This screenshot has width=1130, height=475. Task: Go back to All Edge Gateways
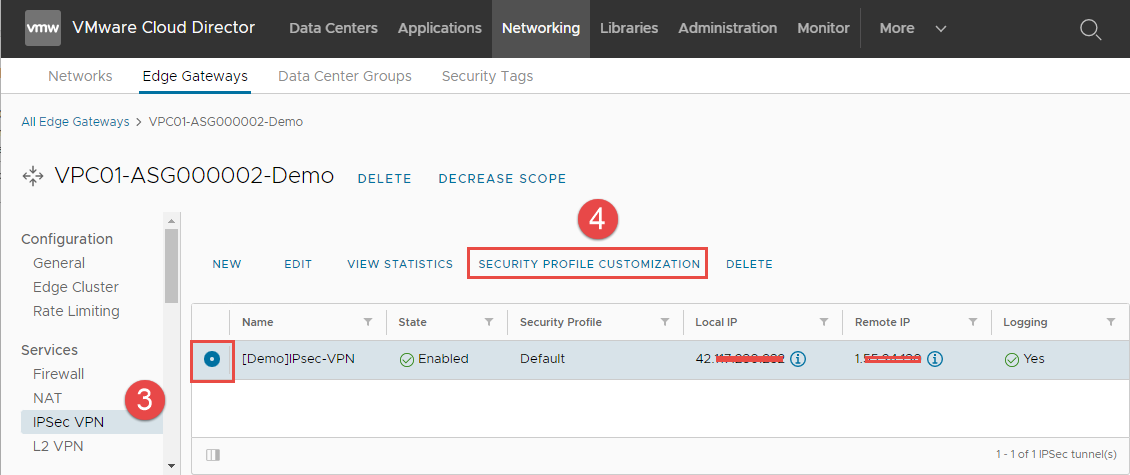pos(75,122)
